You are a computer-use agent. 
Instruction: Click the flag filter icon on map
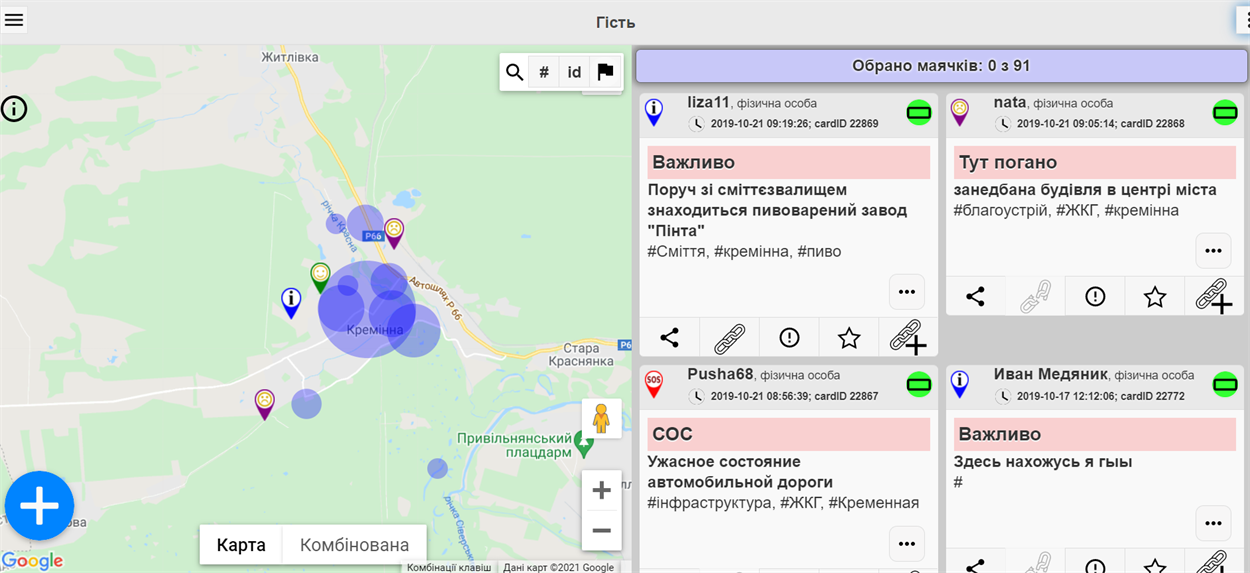click(604, 72)
